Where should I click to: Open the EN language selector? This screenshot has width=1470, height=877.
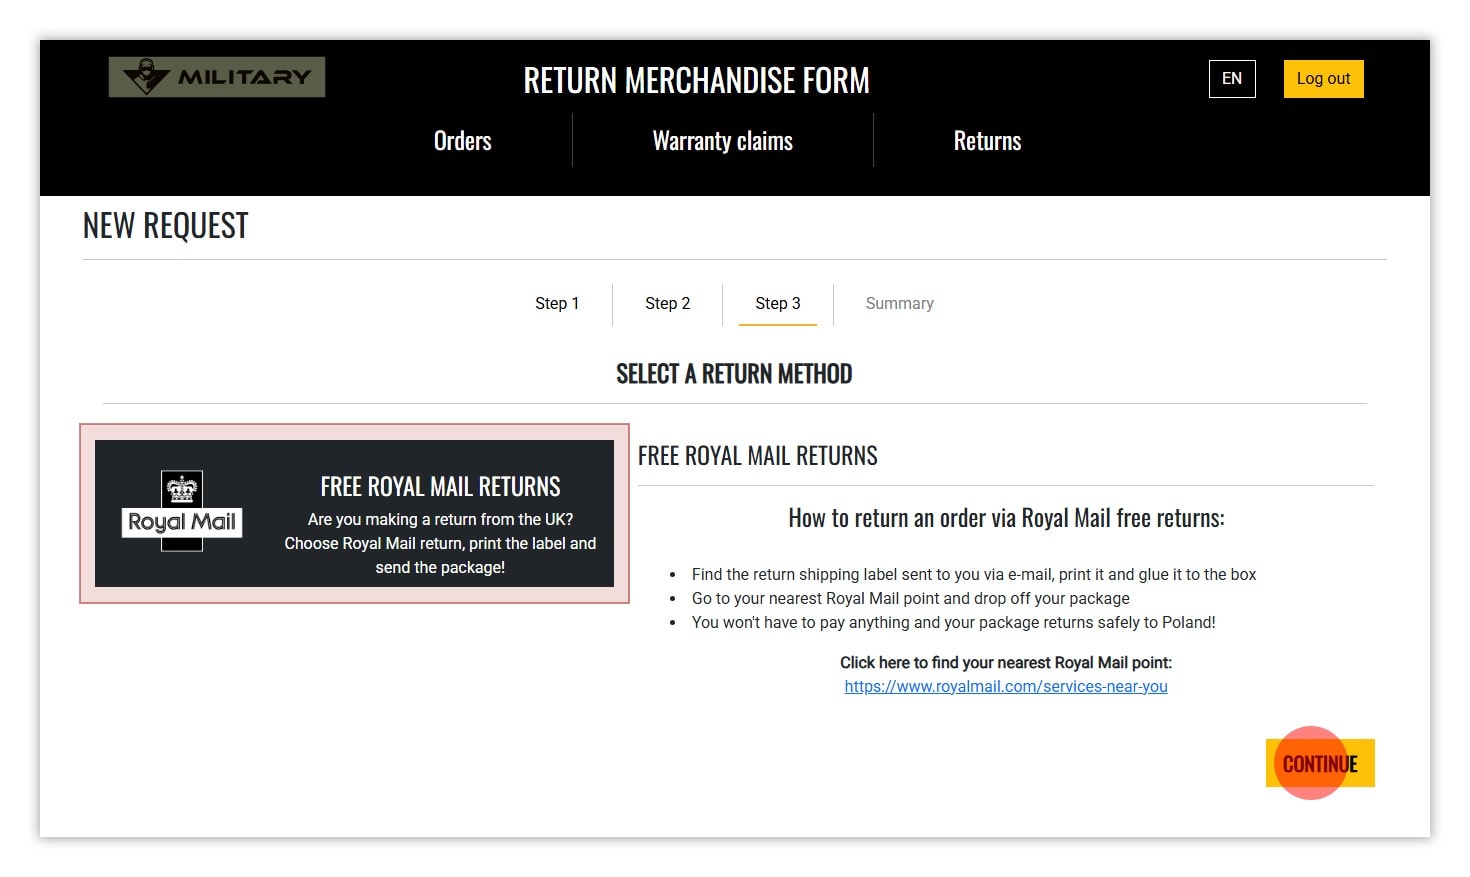tap(1231, 79)
